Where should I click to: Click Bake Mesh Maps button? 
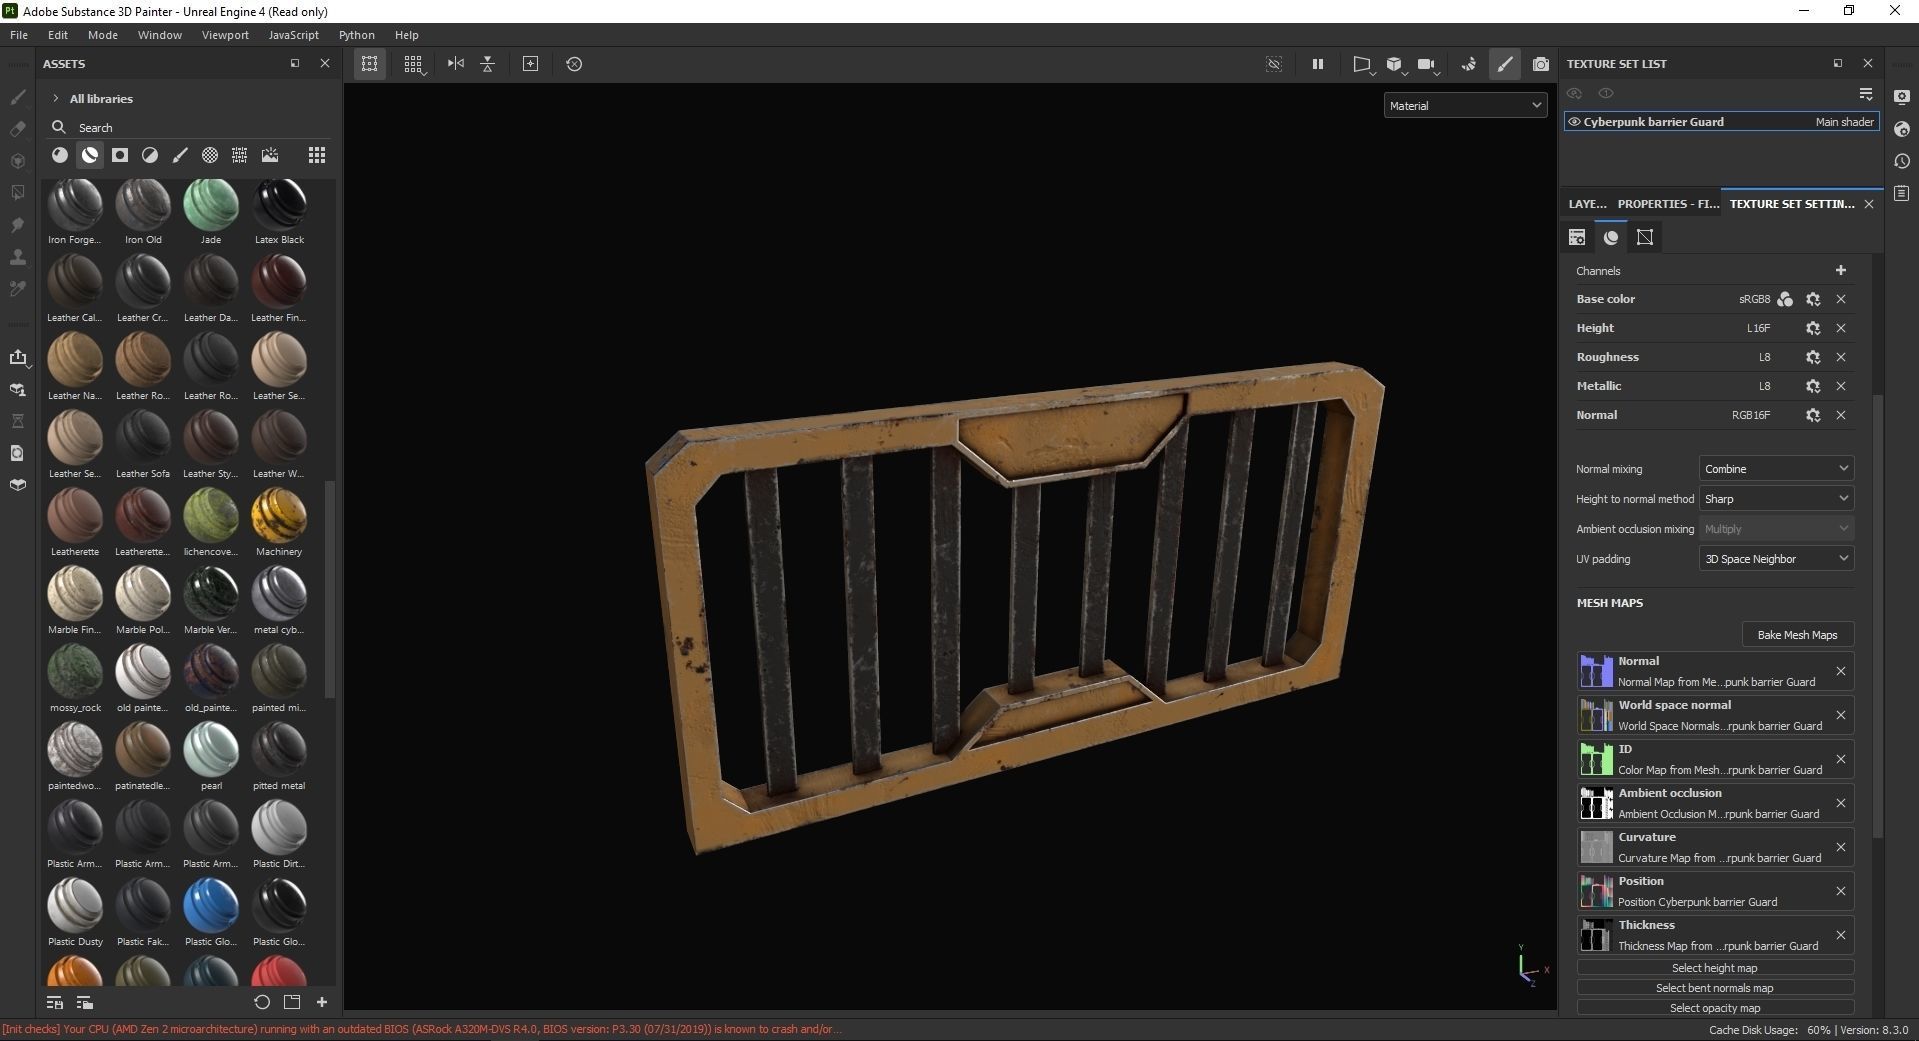pyautogui.click(x=1797, y=635)
